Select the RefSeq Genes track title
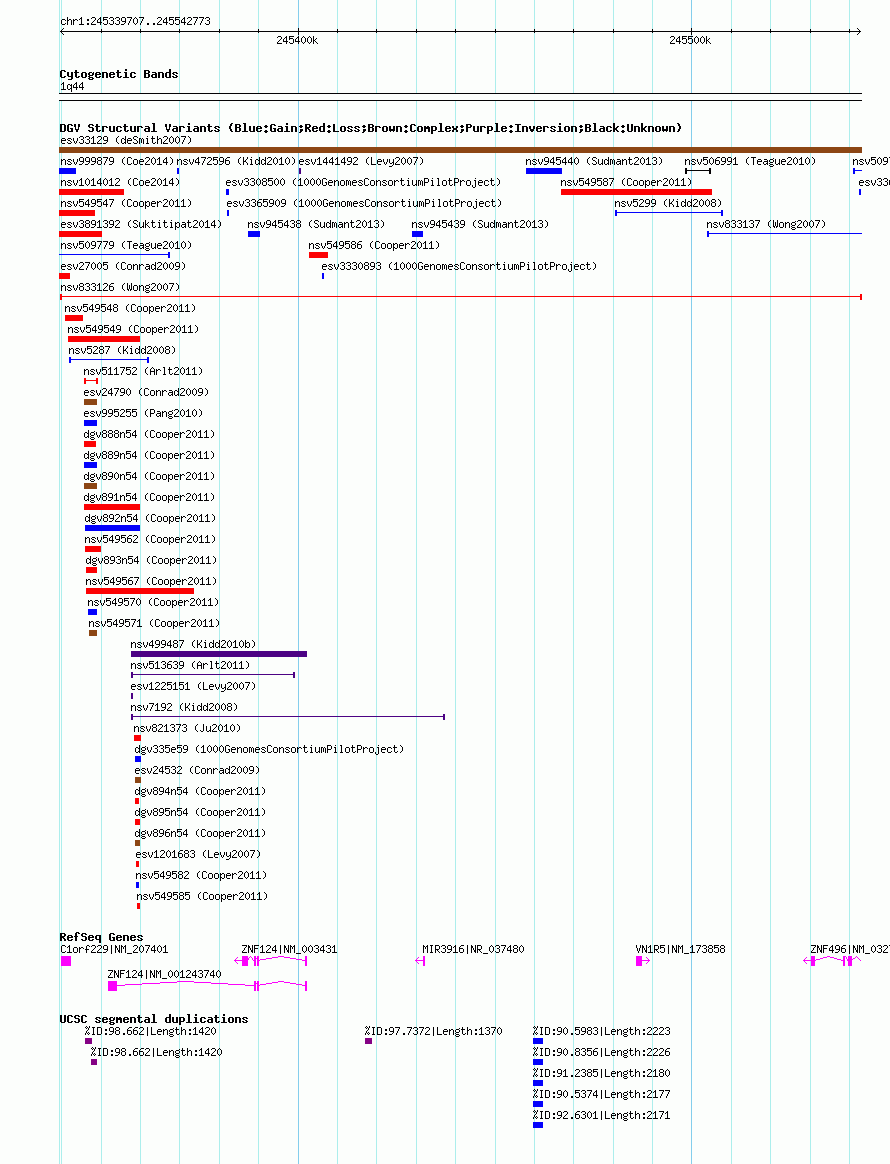This screenshot has height=1164, width=890. pyautogui.click(x=101, y=937)
